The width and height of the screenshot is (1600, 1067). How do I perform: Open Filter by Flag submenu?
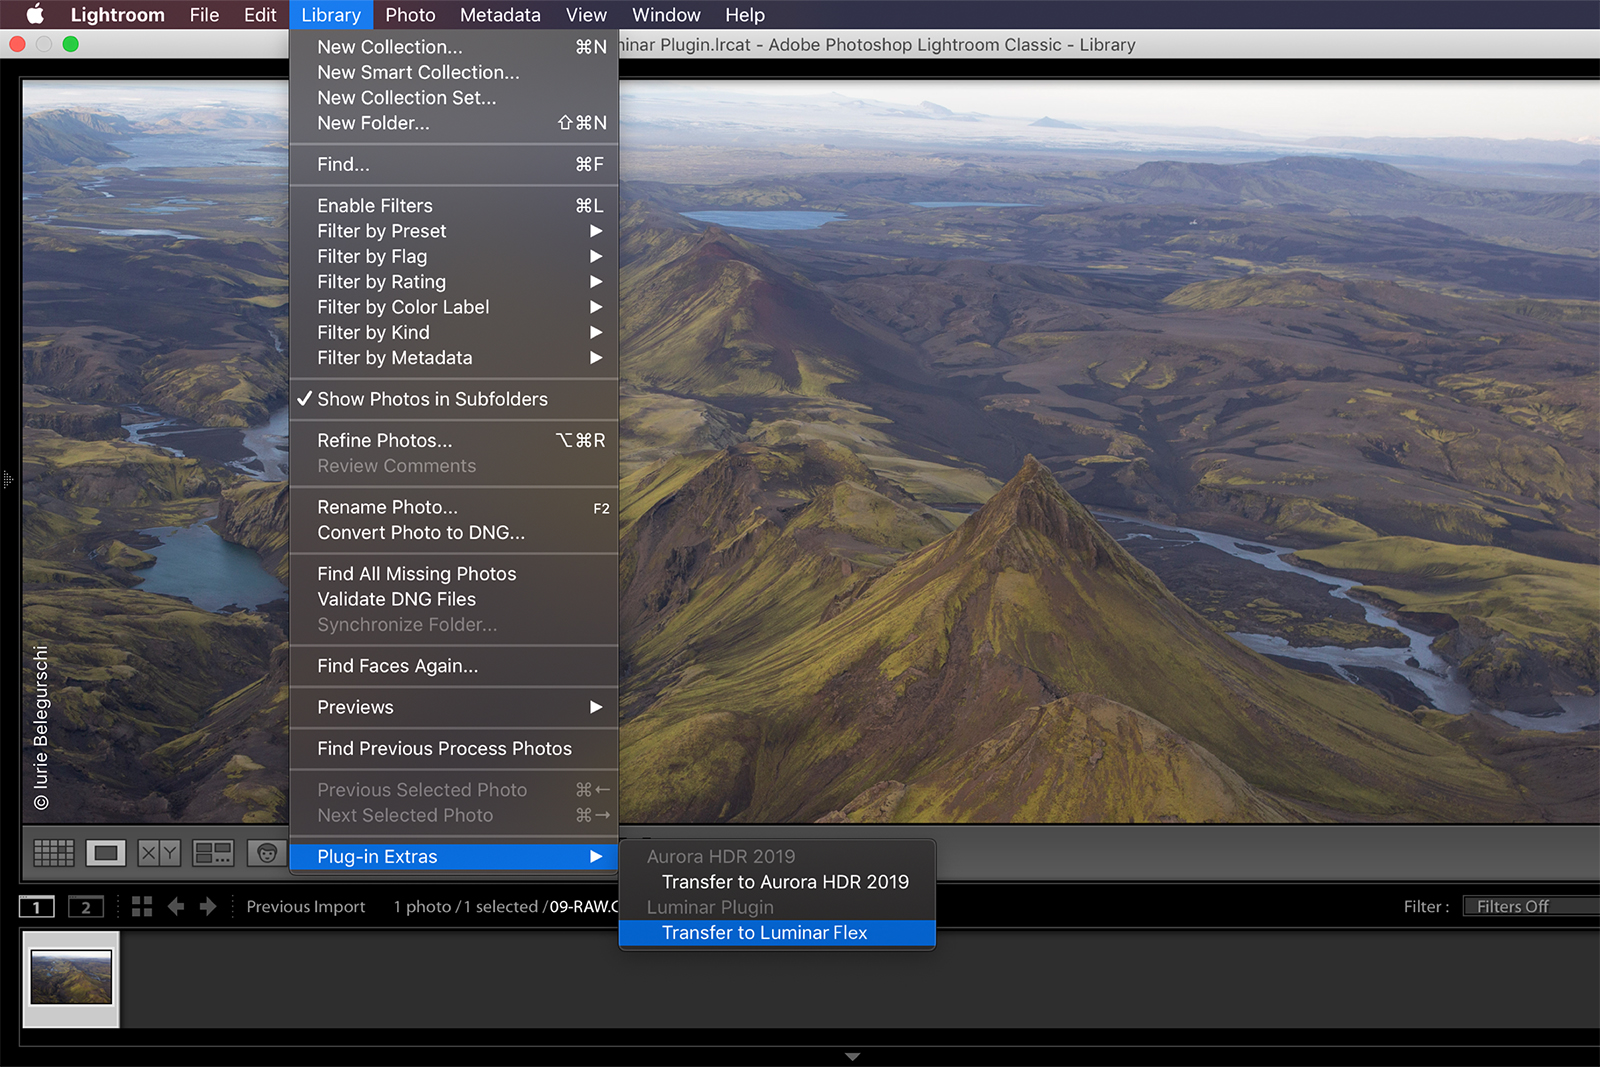point(454,256)
